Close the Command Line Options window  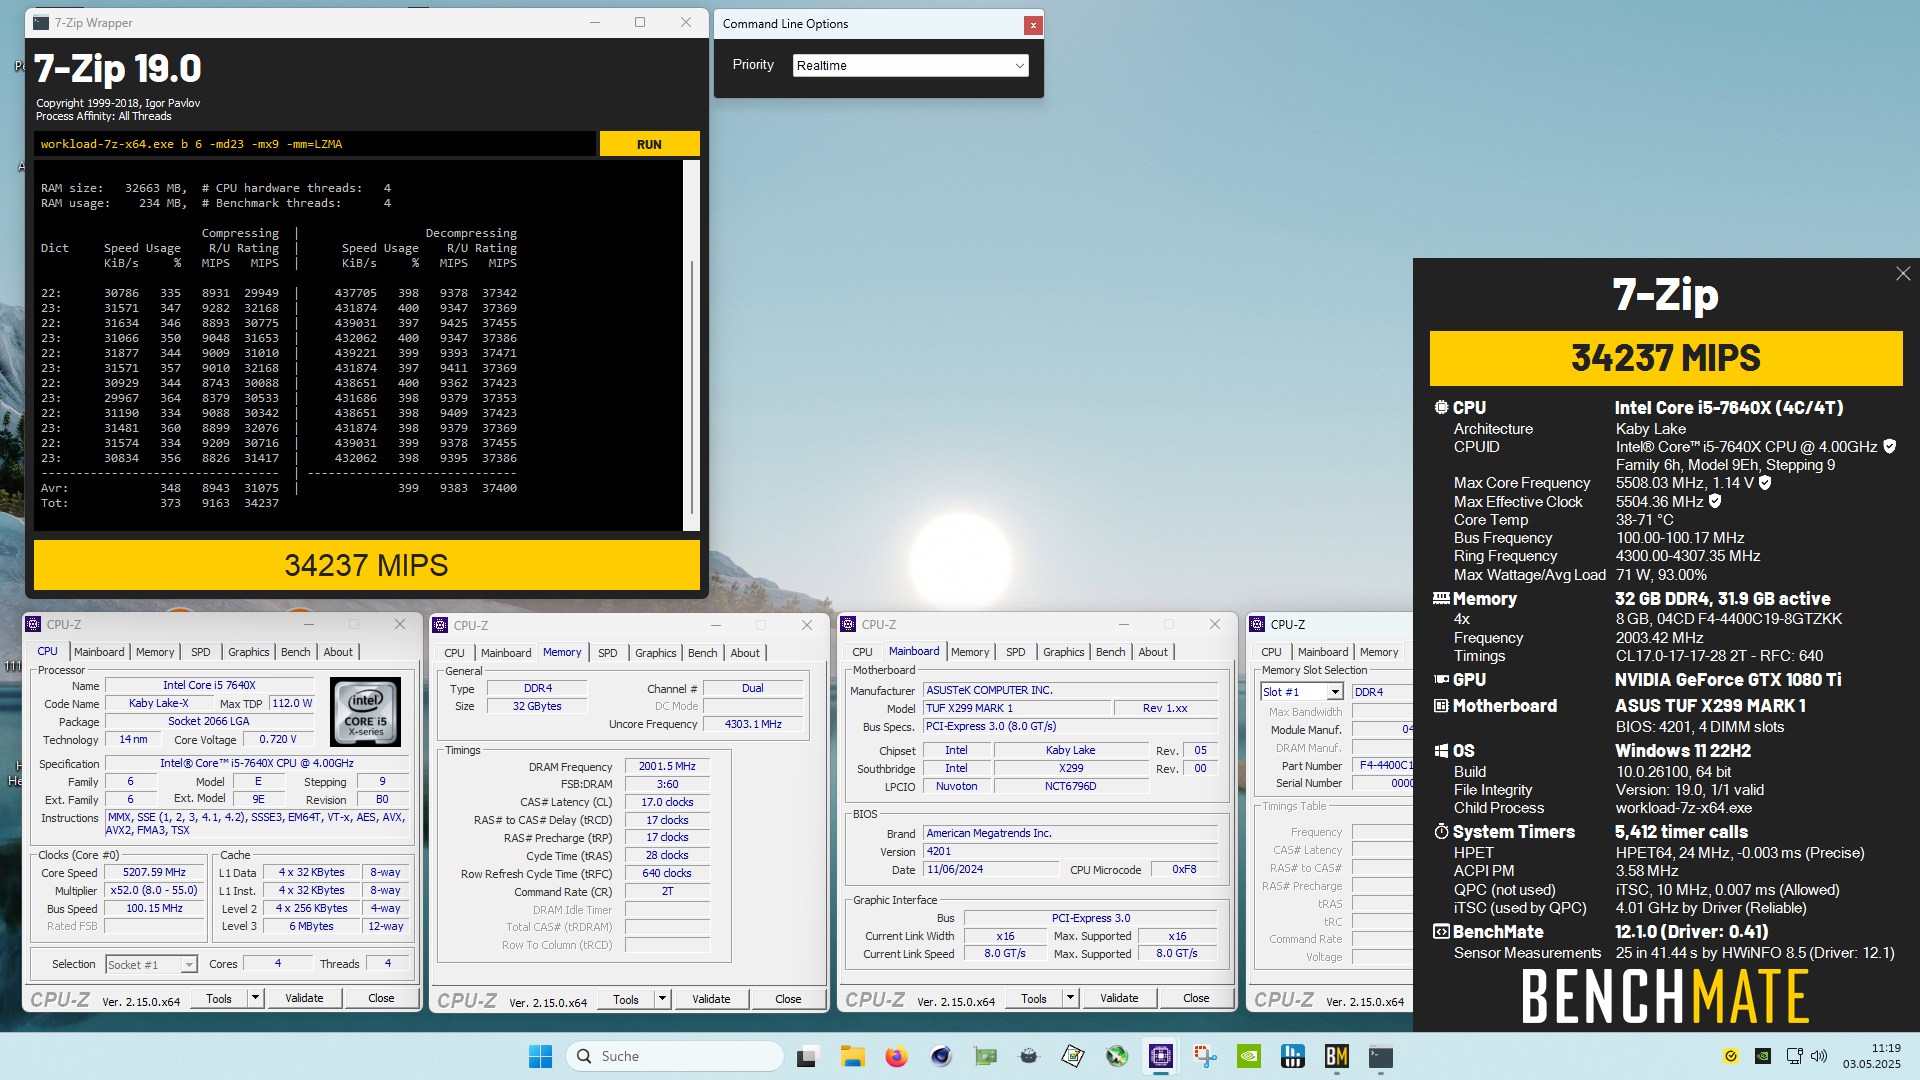click(x=1032, y=25)
